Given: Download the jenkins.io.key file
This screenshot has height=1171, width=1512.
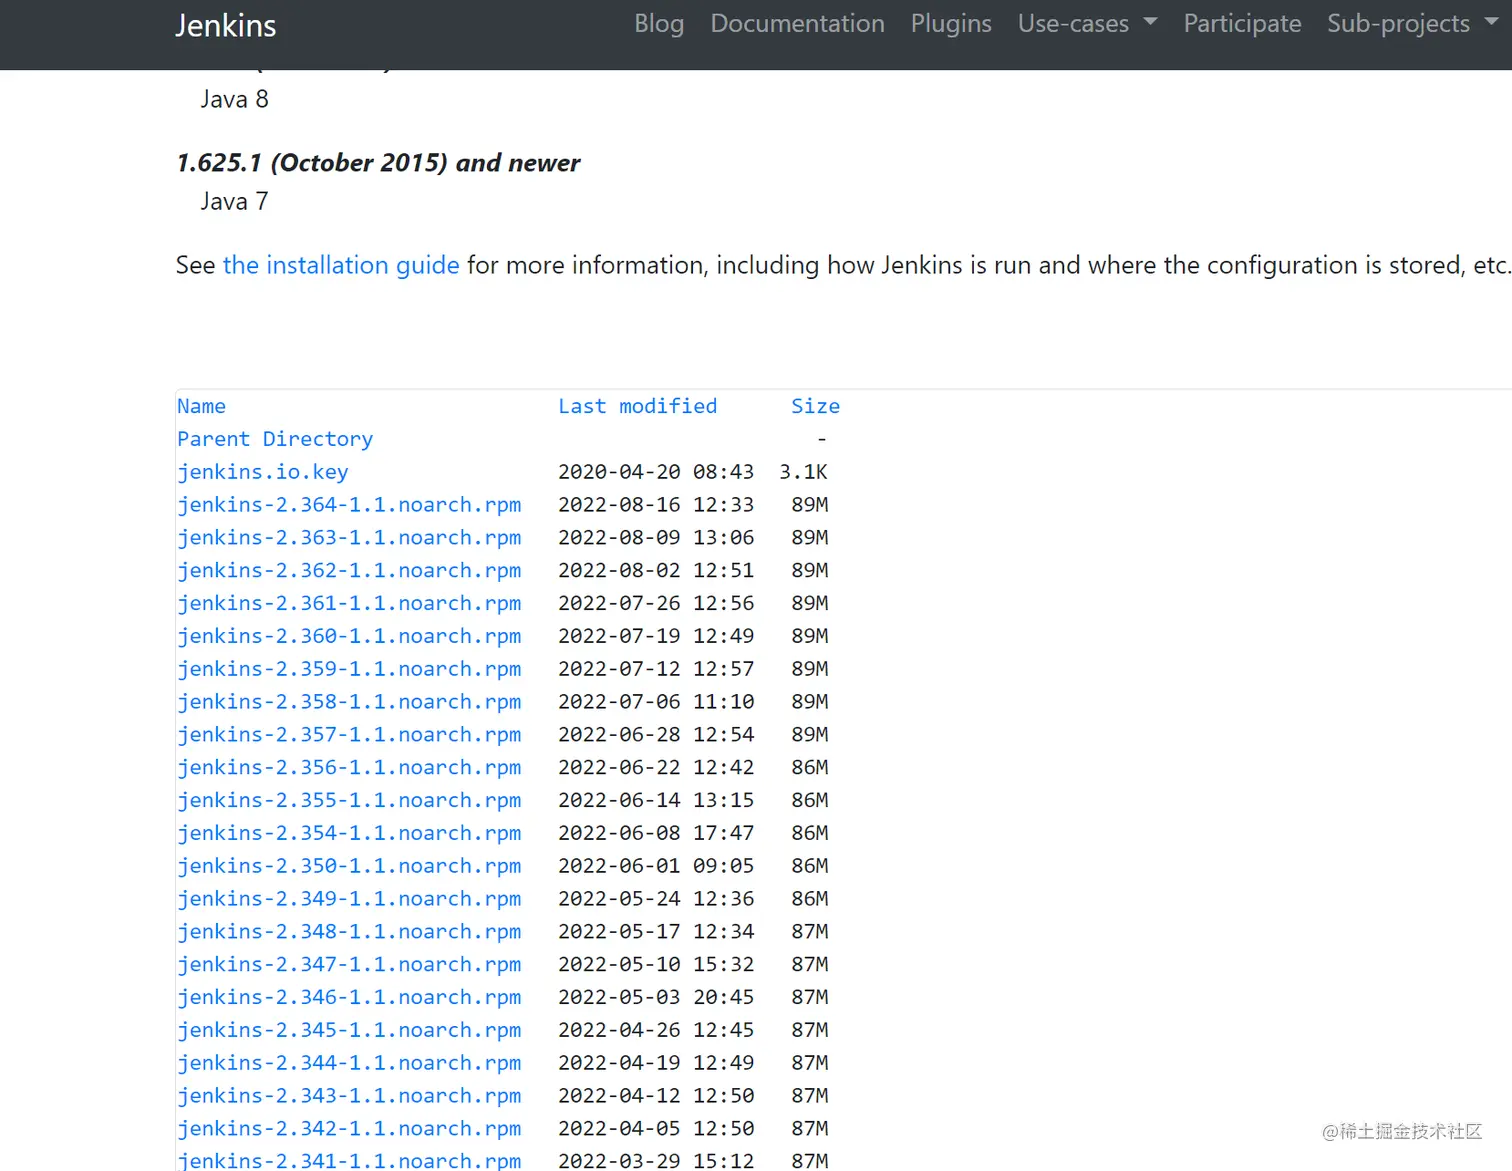Looking at the screenshot, I should (x=263, y=472).
